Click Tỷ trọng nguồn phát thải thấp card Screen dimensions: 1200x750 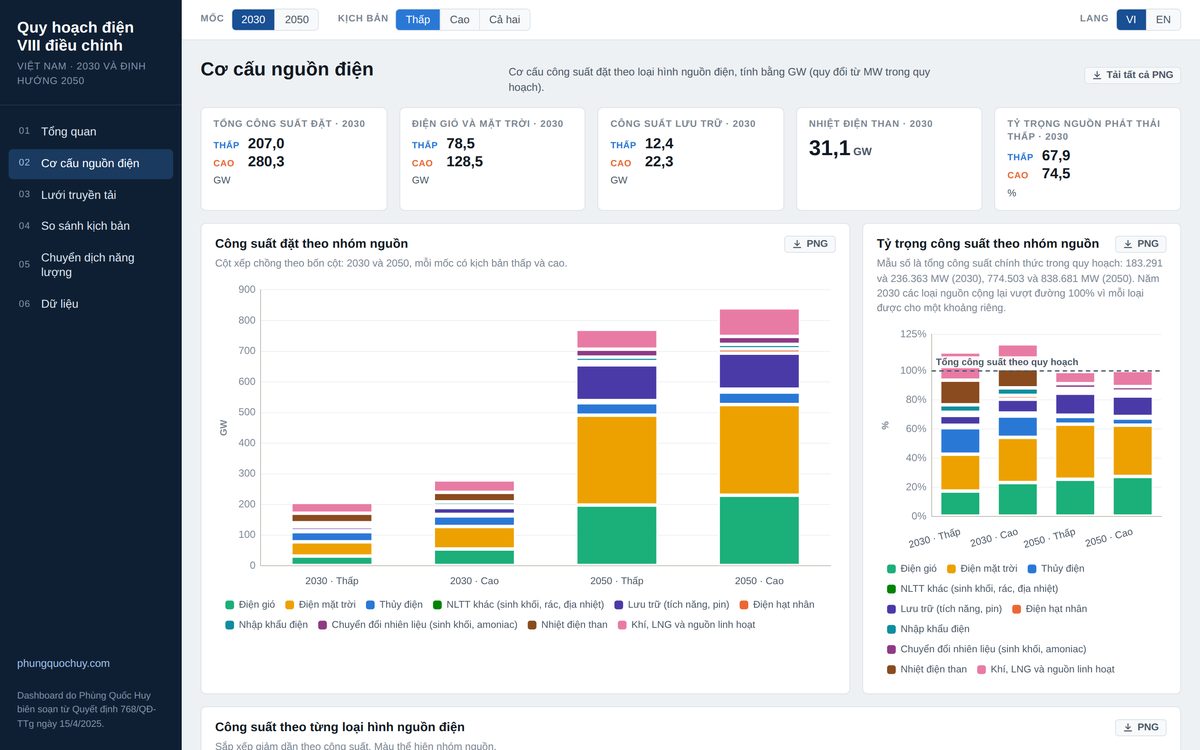pyautogui.click(x=1088, y=159)
